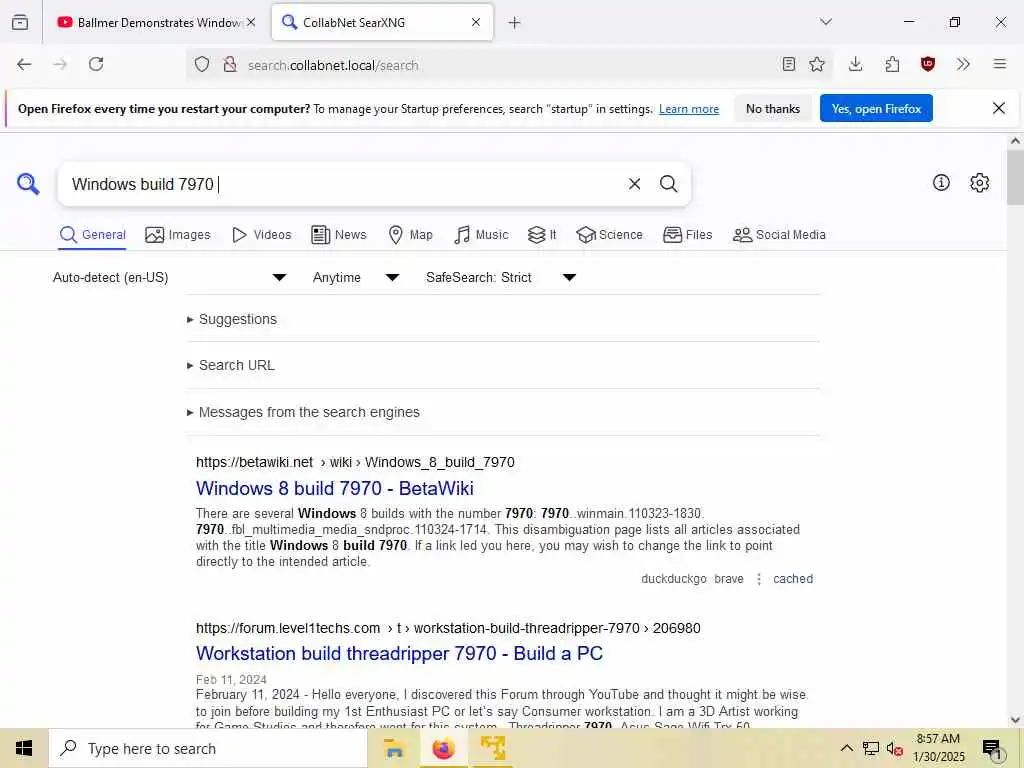The image size is (1024, 768).
Task: Open Workstation build threadripper 7970 result
Action: pyautogui.click(x=399, y=654)
